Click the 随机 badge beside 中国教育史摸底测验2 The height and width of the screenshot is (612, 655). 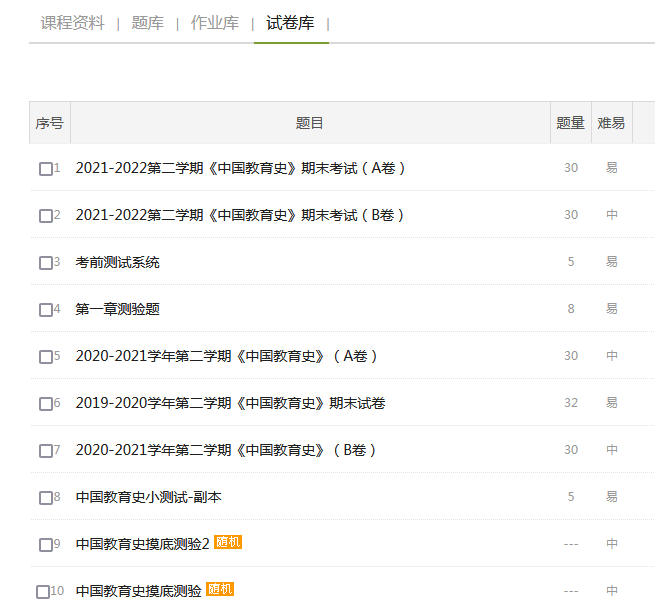click(228, 542)
